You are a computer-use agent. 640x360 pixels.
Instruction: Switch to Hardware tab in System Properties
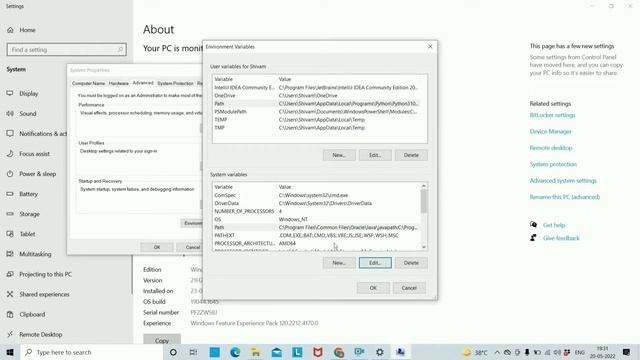119,83
